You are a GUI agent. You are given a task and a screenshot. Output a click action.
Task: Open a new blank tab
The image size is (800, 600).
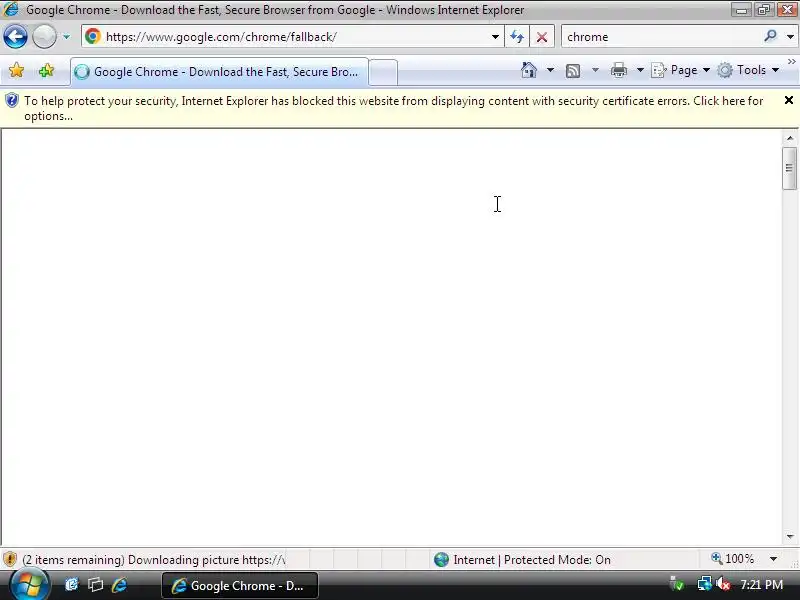383,72
